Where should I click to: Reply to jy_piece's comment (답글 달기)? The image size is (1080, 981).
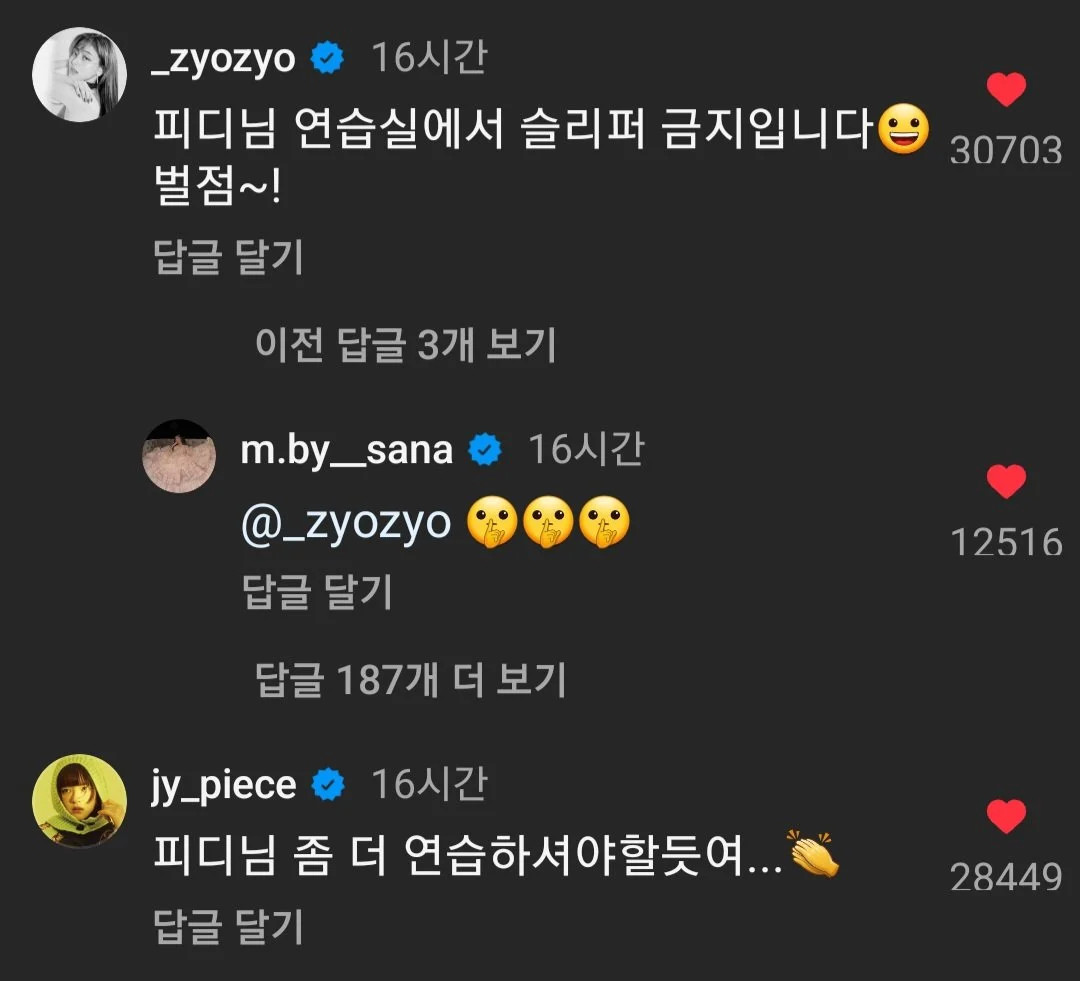[x=228, y=927]
